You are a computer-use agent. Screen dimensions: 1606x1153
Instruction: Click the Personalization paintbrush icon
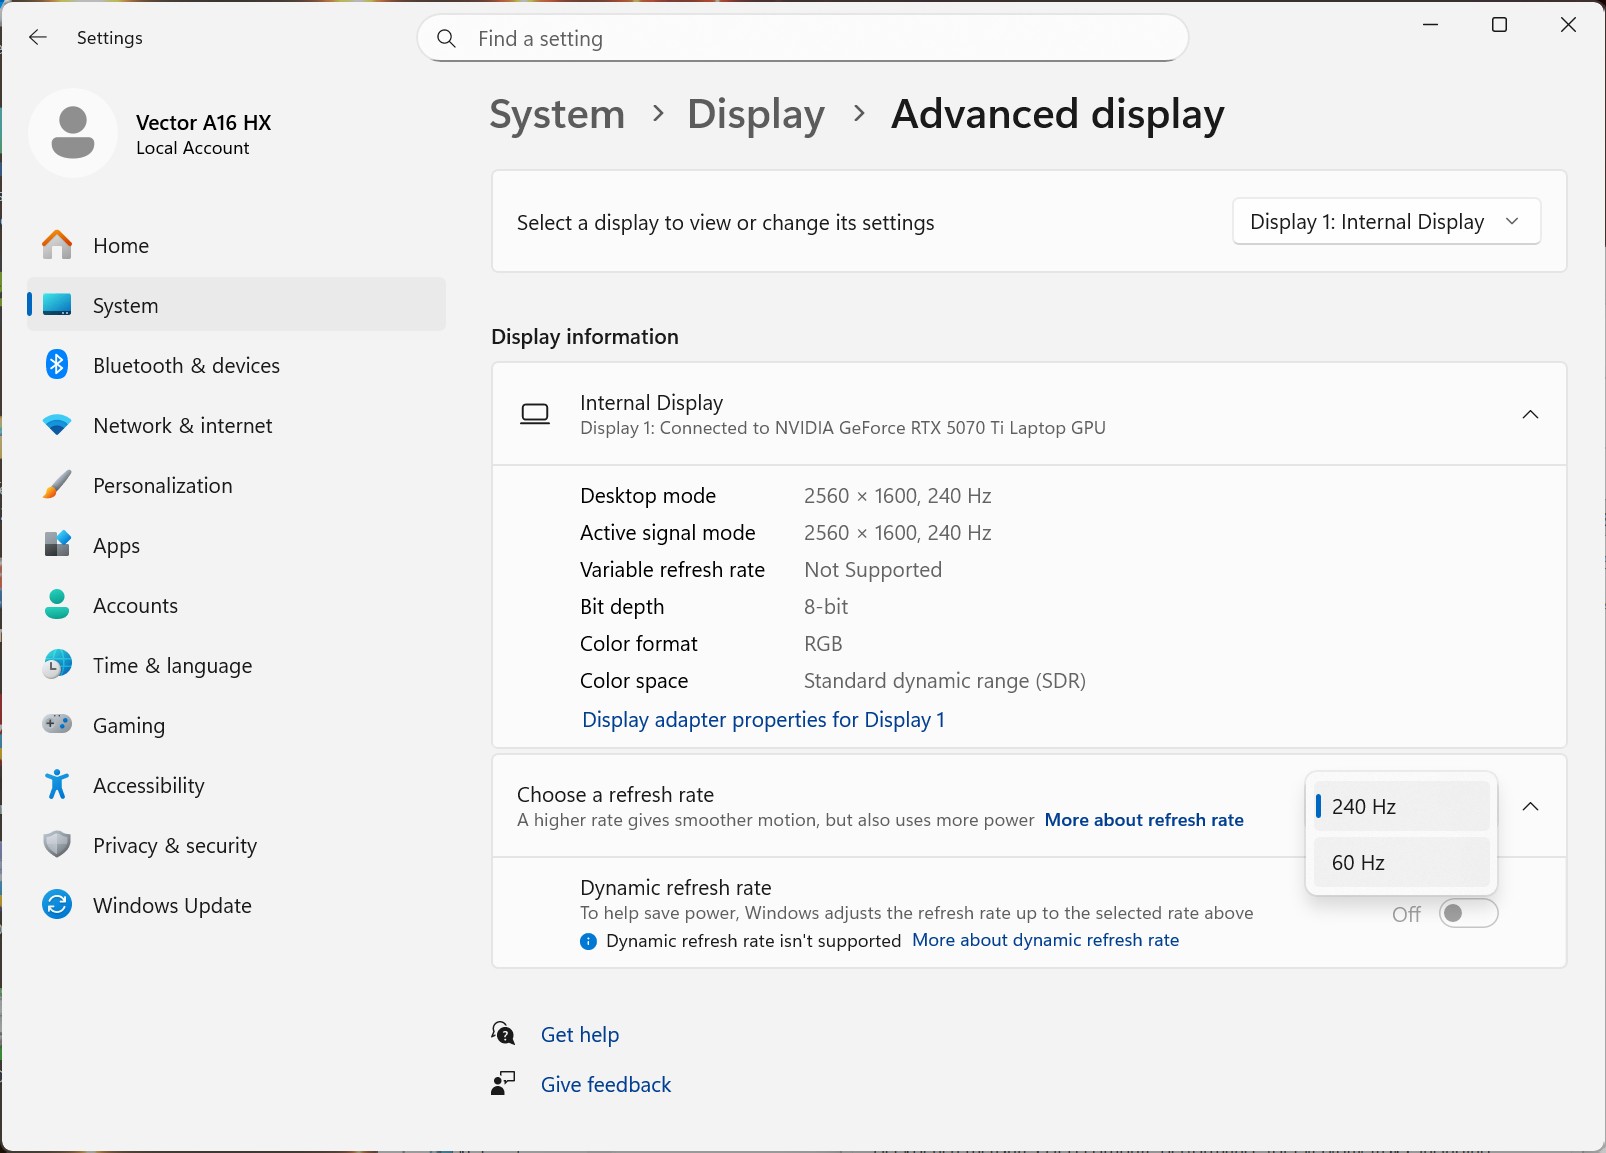click(57, 485)
